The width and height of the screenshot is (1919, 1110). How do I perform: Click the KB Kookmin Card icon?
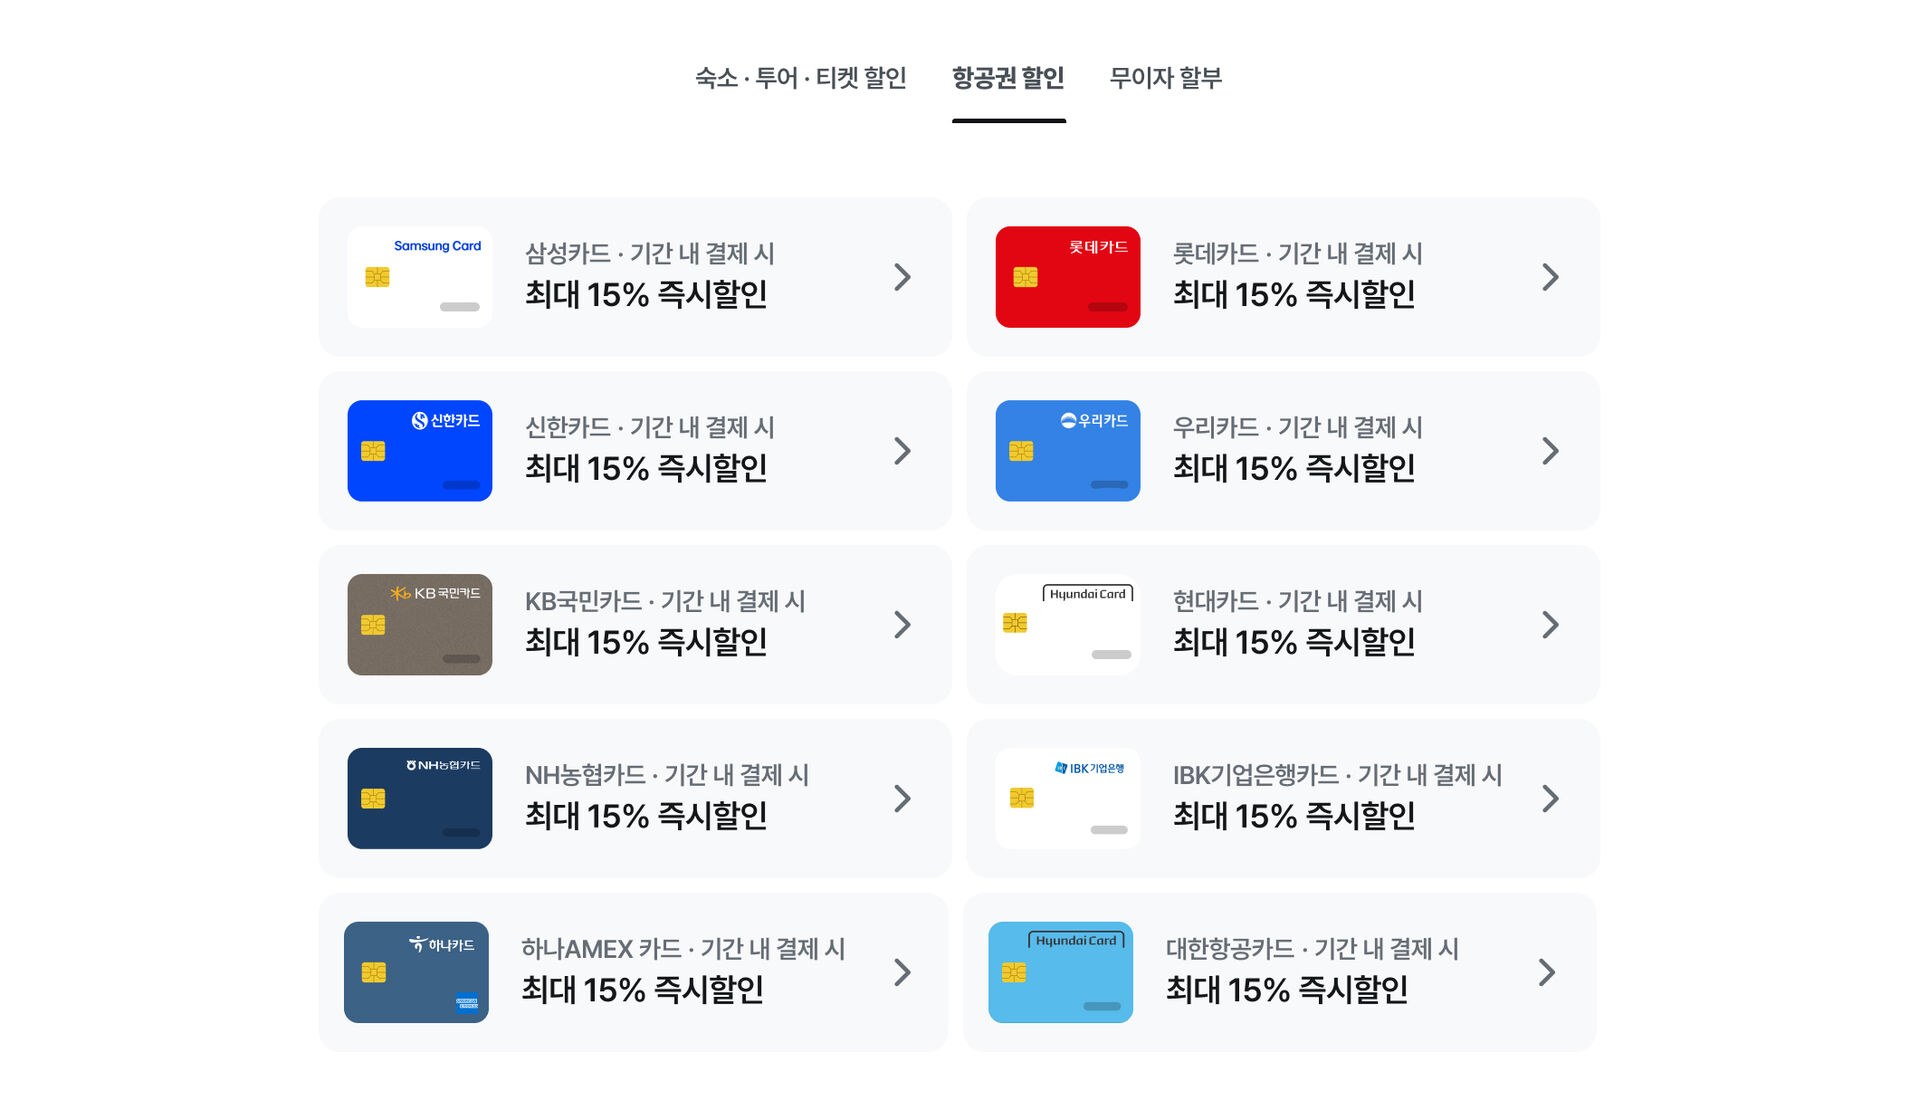point(420,625)
